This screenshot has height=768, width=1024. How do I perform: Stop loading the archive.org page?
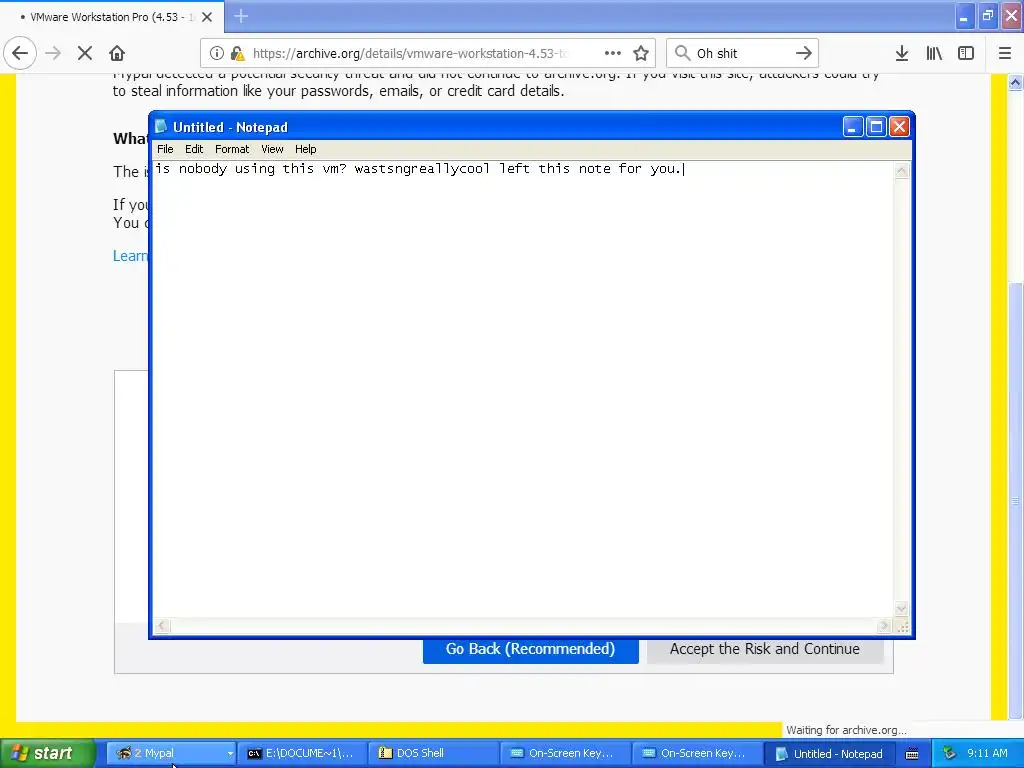coord(85,53)
